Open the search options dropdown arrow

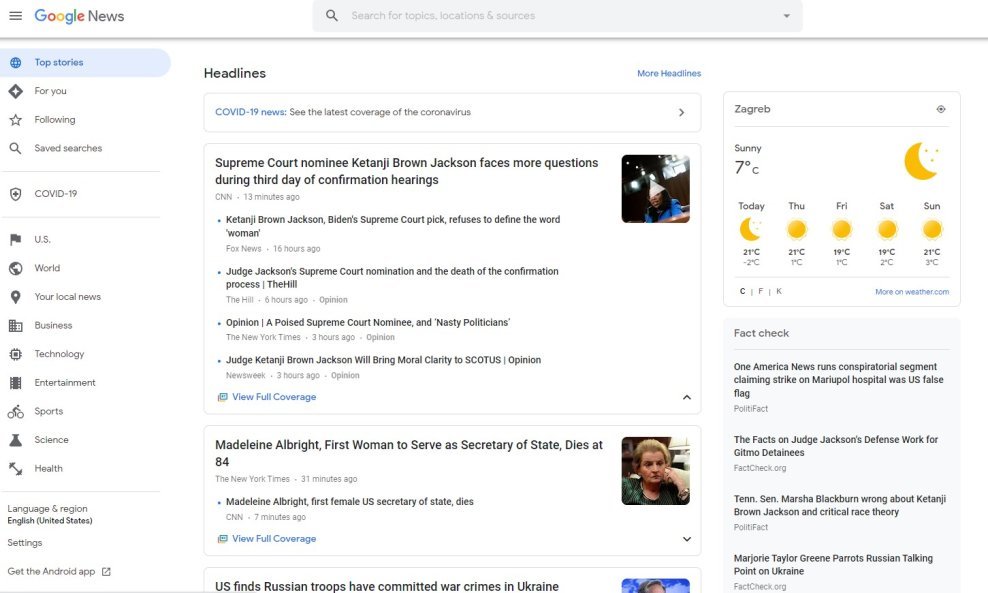786,16
